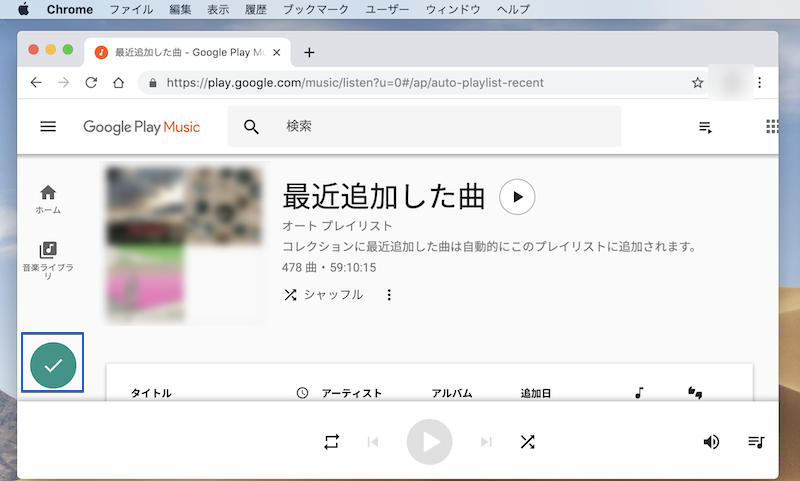Open the Music Library sidebar item
Image resolution: width=800 pixels, height=481 pixels.
pyautogui.click(x=48, y=259)
